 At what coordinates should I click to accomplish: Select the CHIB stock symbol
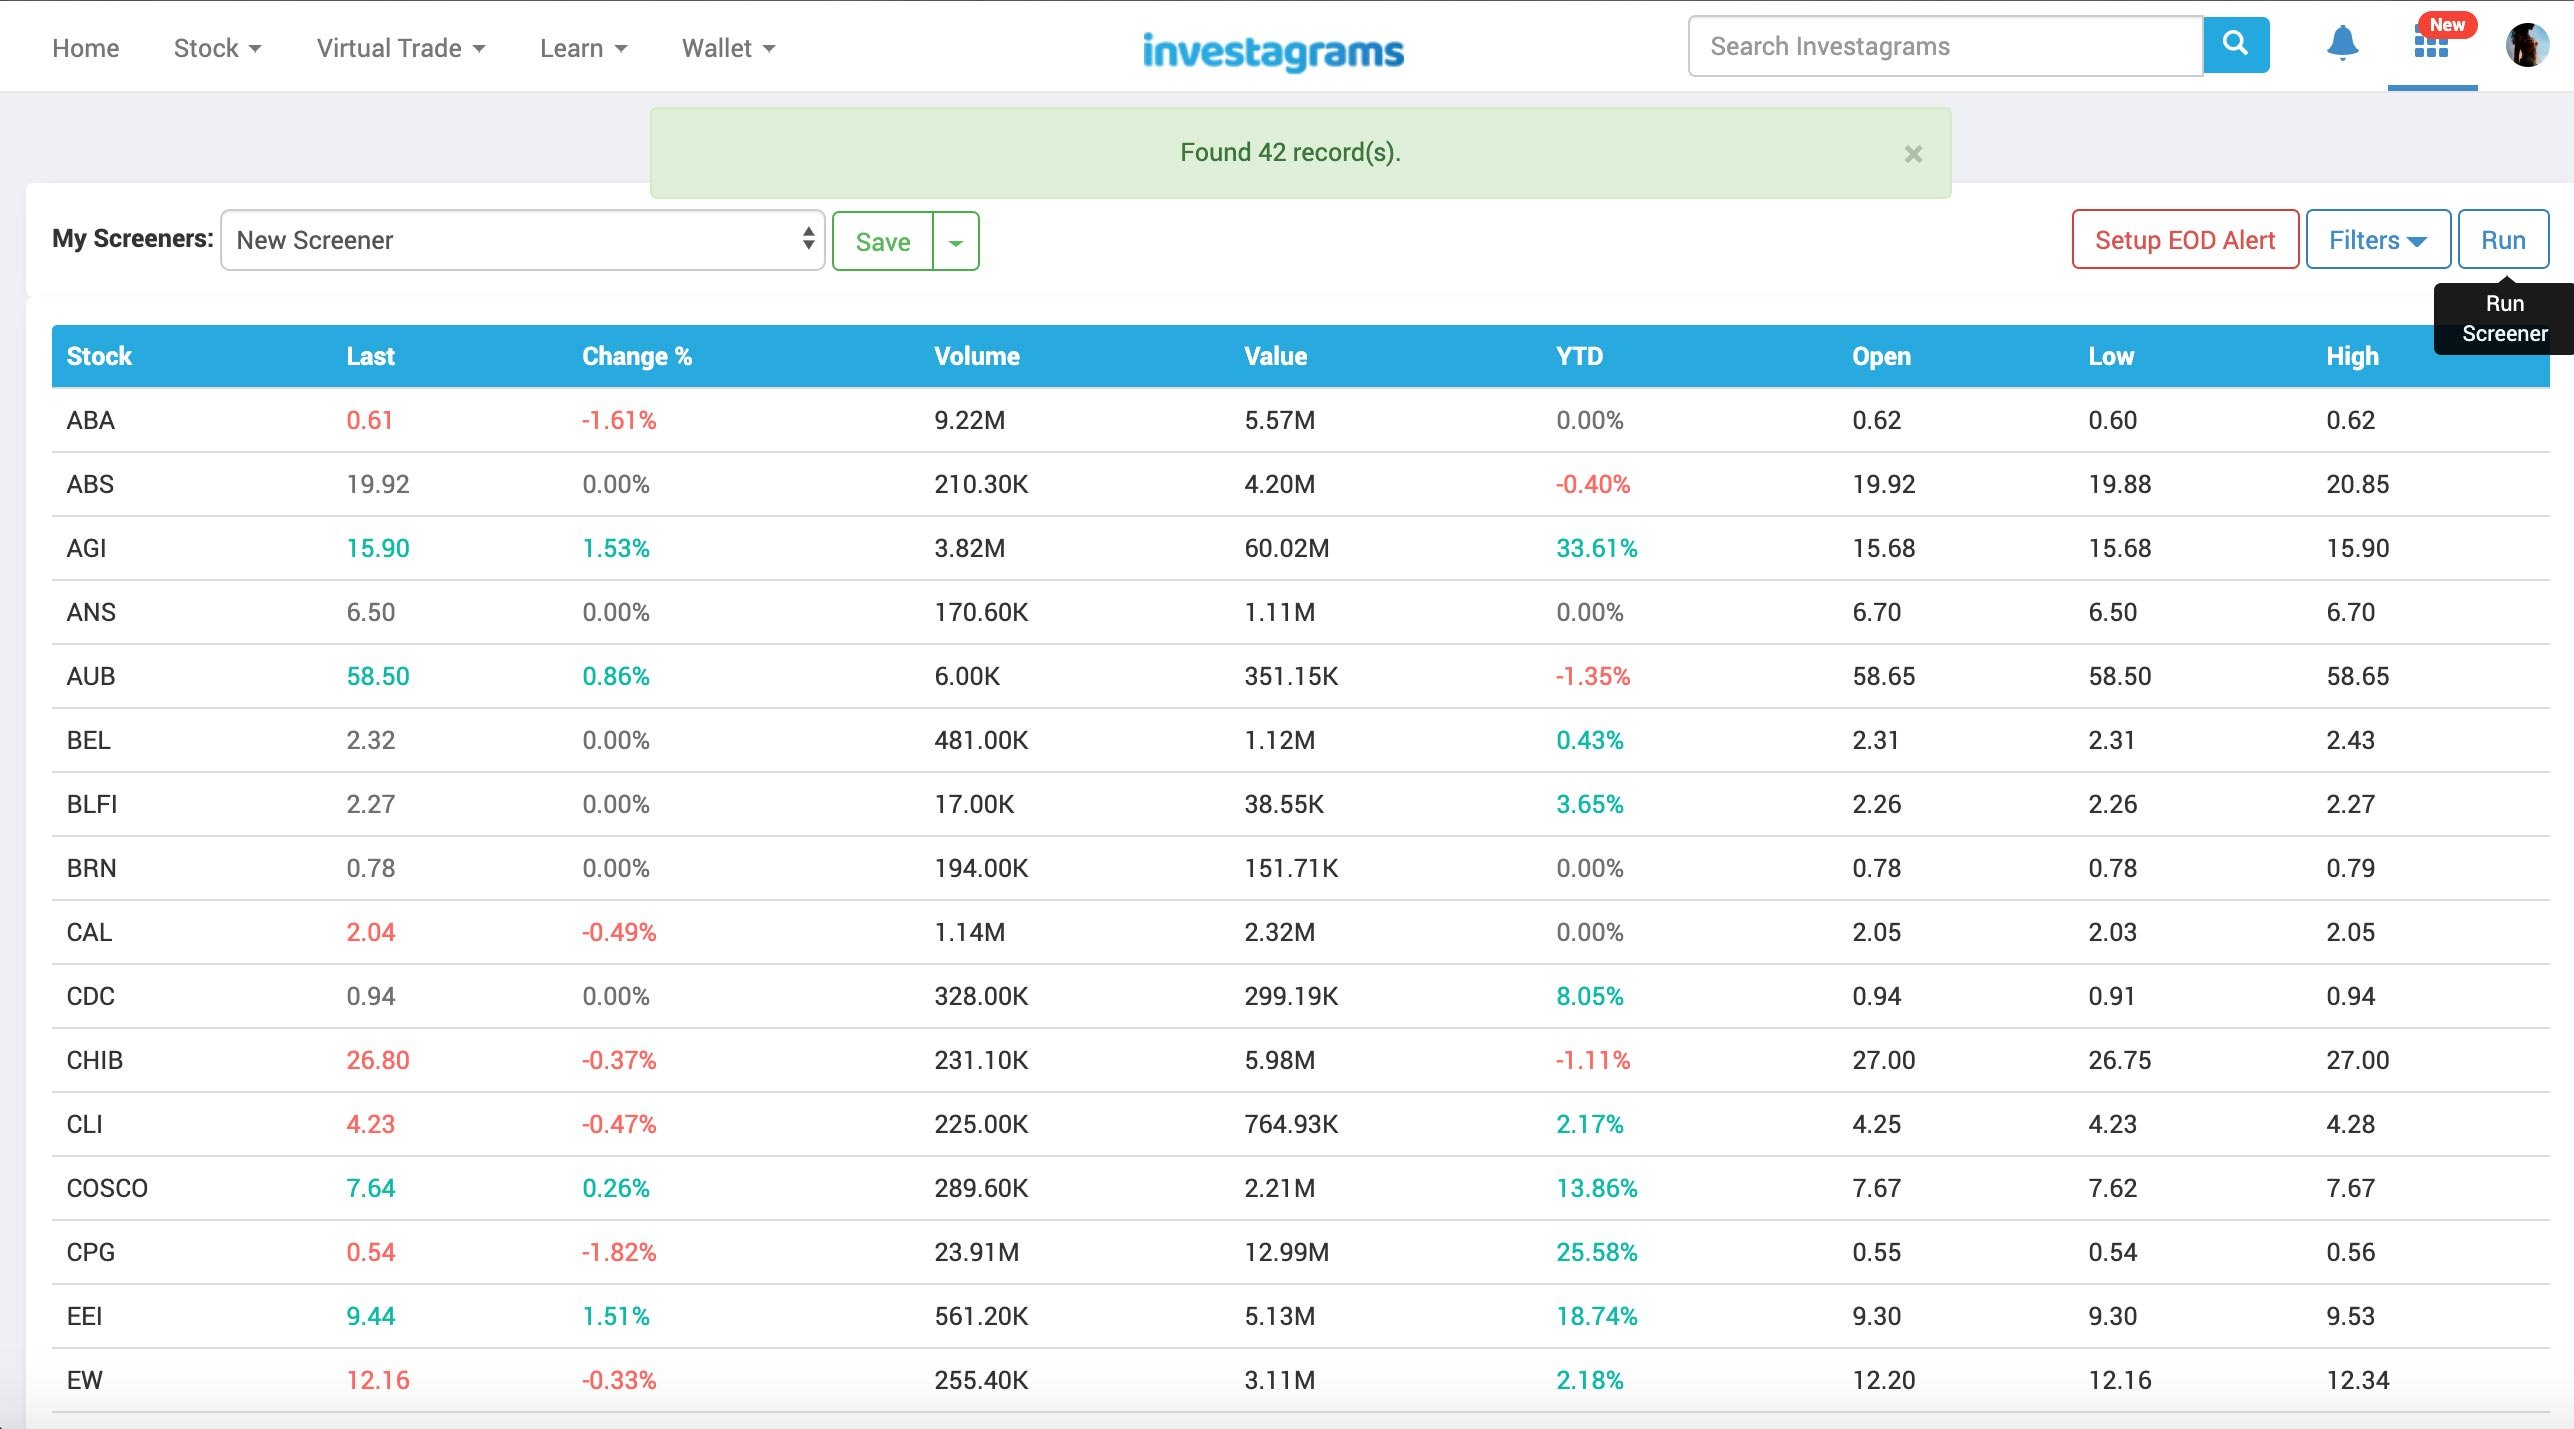tap(94, 1060)
